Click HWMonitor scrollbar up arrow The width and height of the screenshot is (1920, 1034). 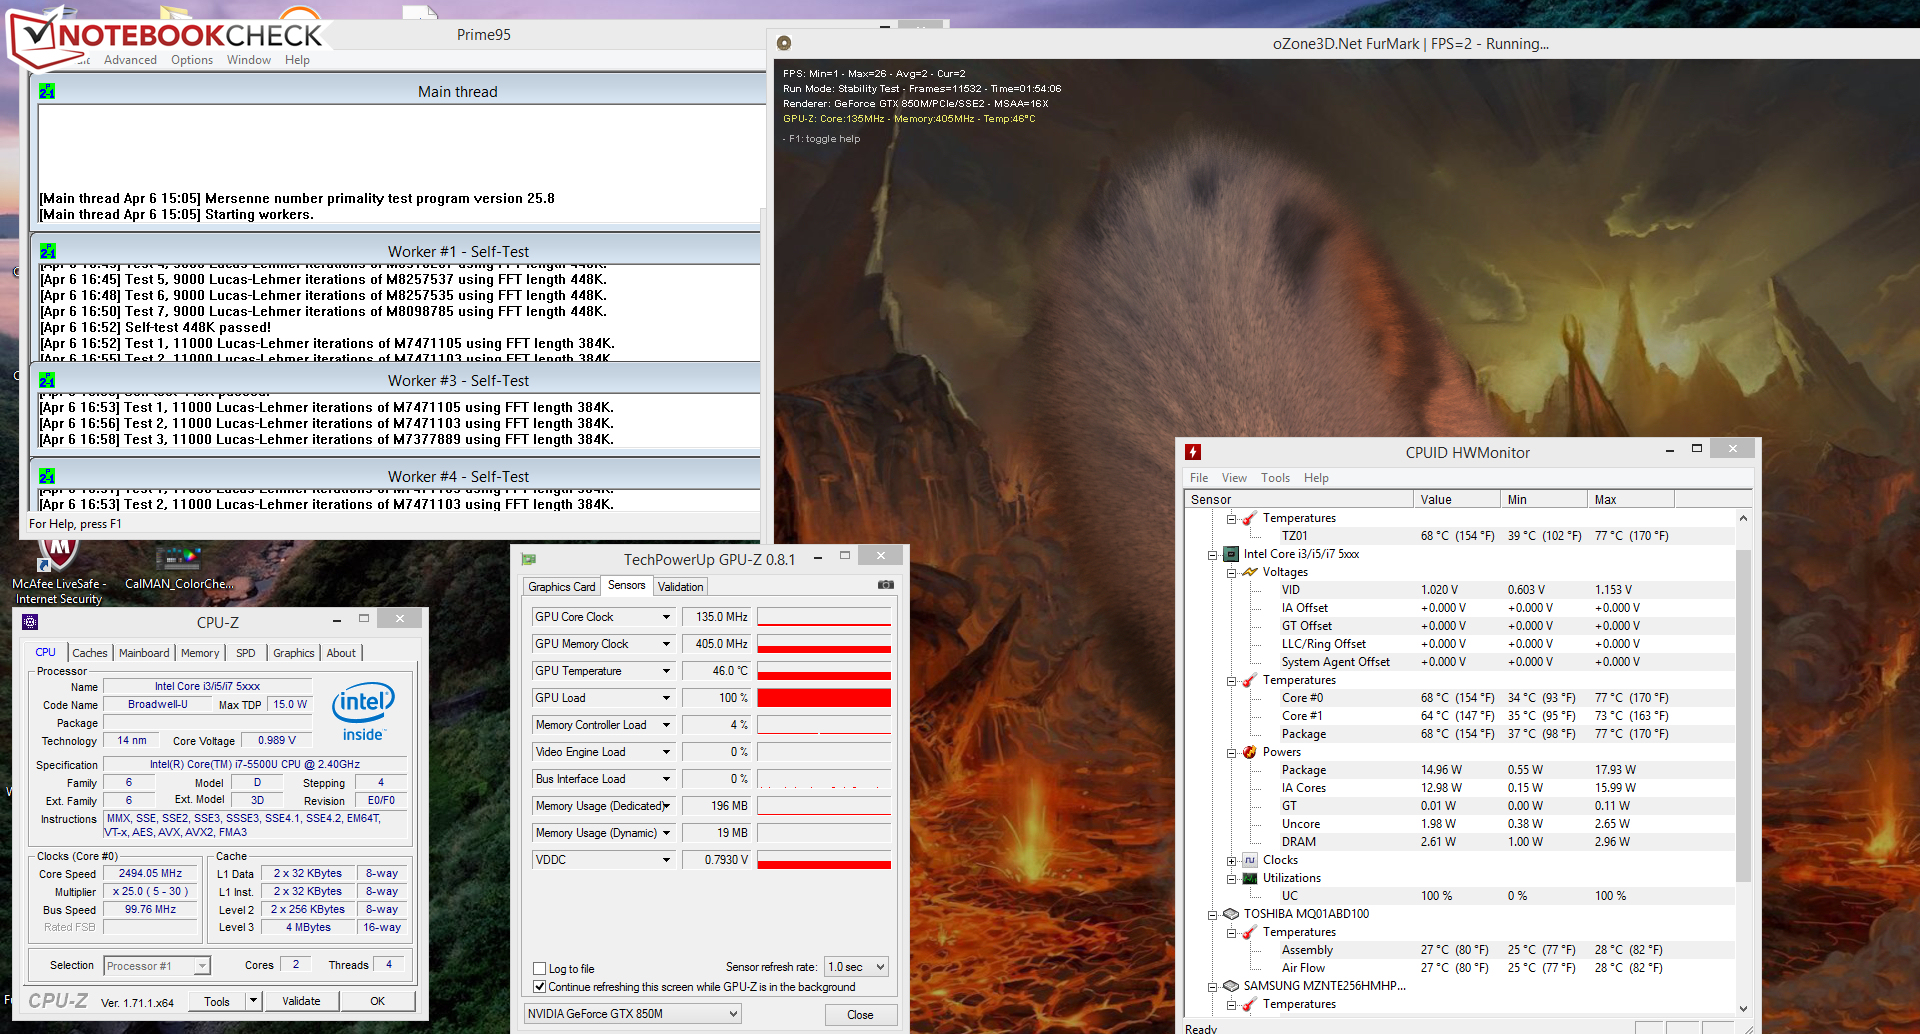click(1743, 518)
